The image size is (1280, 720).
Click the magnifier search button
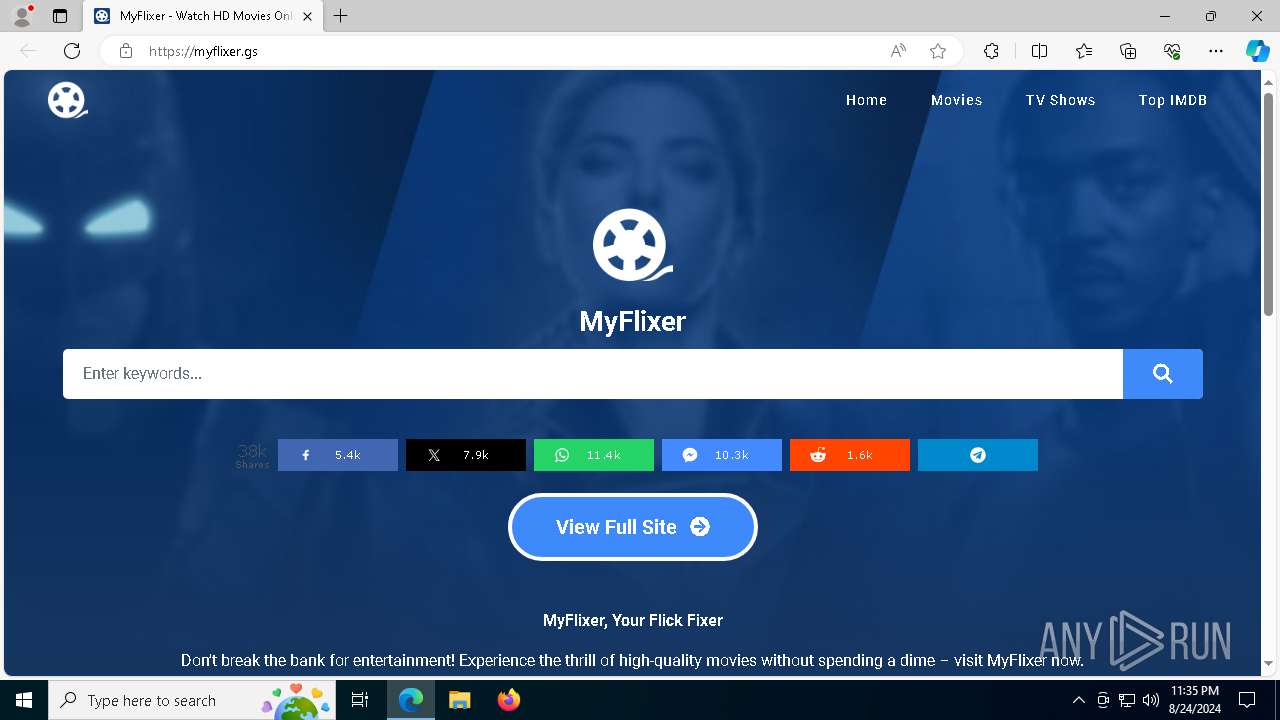[x=1162, y=374]
